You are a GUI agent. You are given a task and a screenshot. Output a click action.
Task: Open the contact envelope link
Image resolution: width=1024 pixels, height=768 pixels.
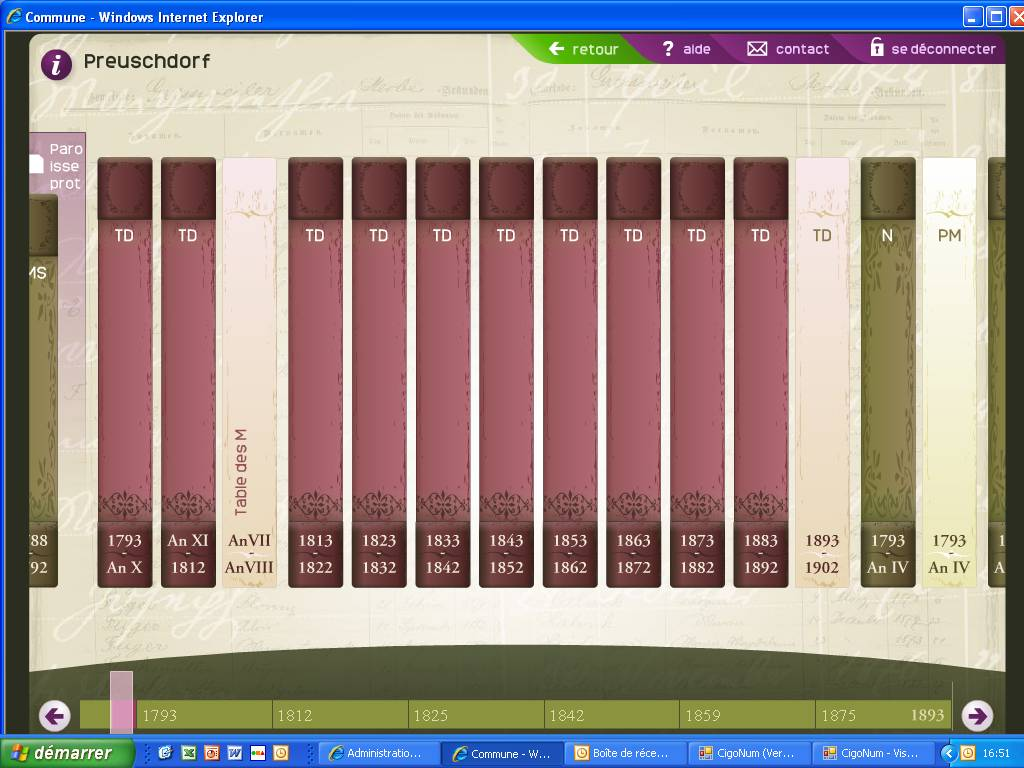(x=789, y=49)
